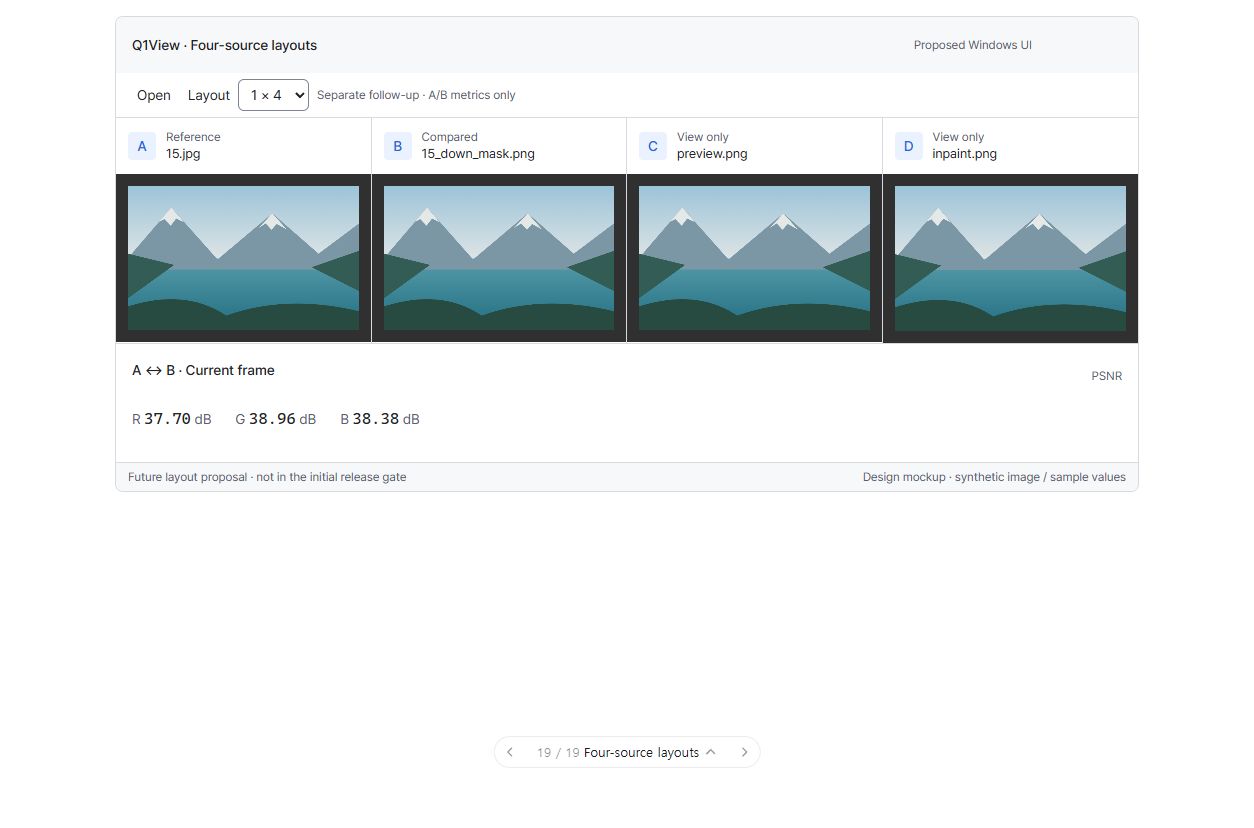Click the source D badge icon
The height and width of the screenshot is (828, 1254).
coord(908,146)
